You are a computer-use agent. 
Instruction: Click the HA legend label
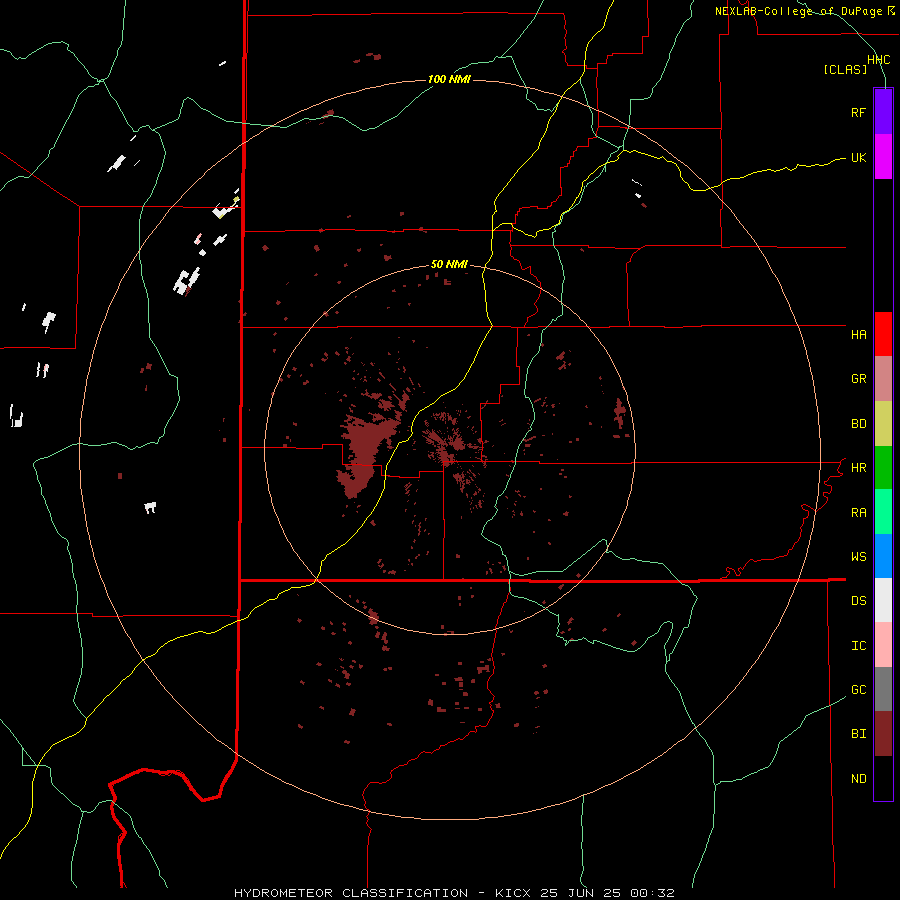click(858, 334)
